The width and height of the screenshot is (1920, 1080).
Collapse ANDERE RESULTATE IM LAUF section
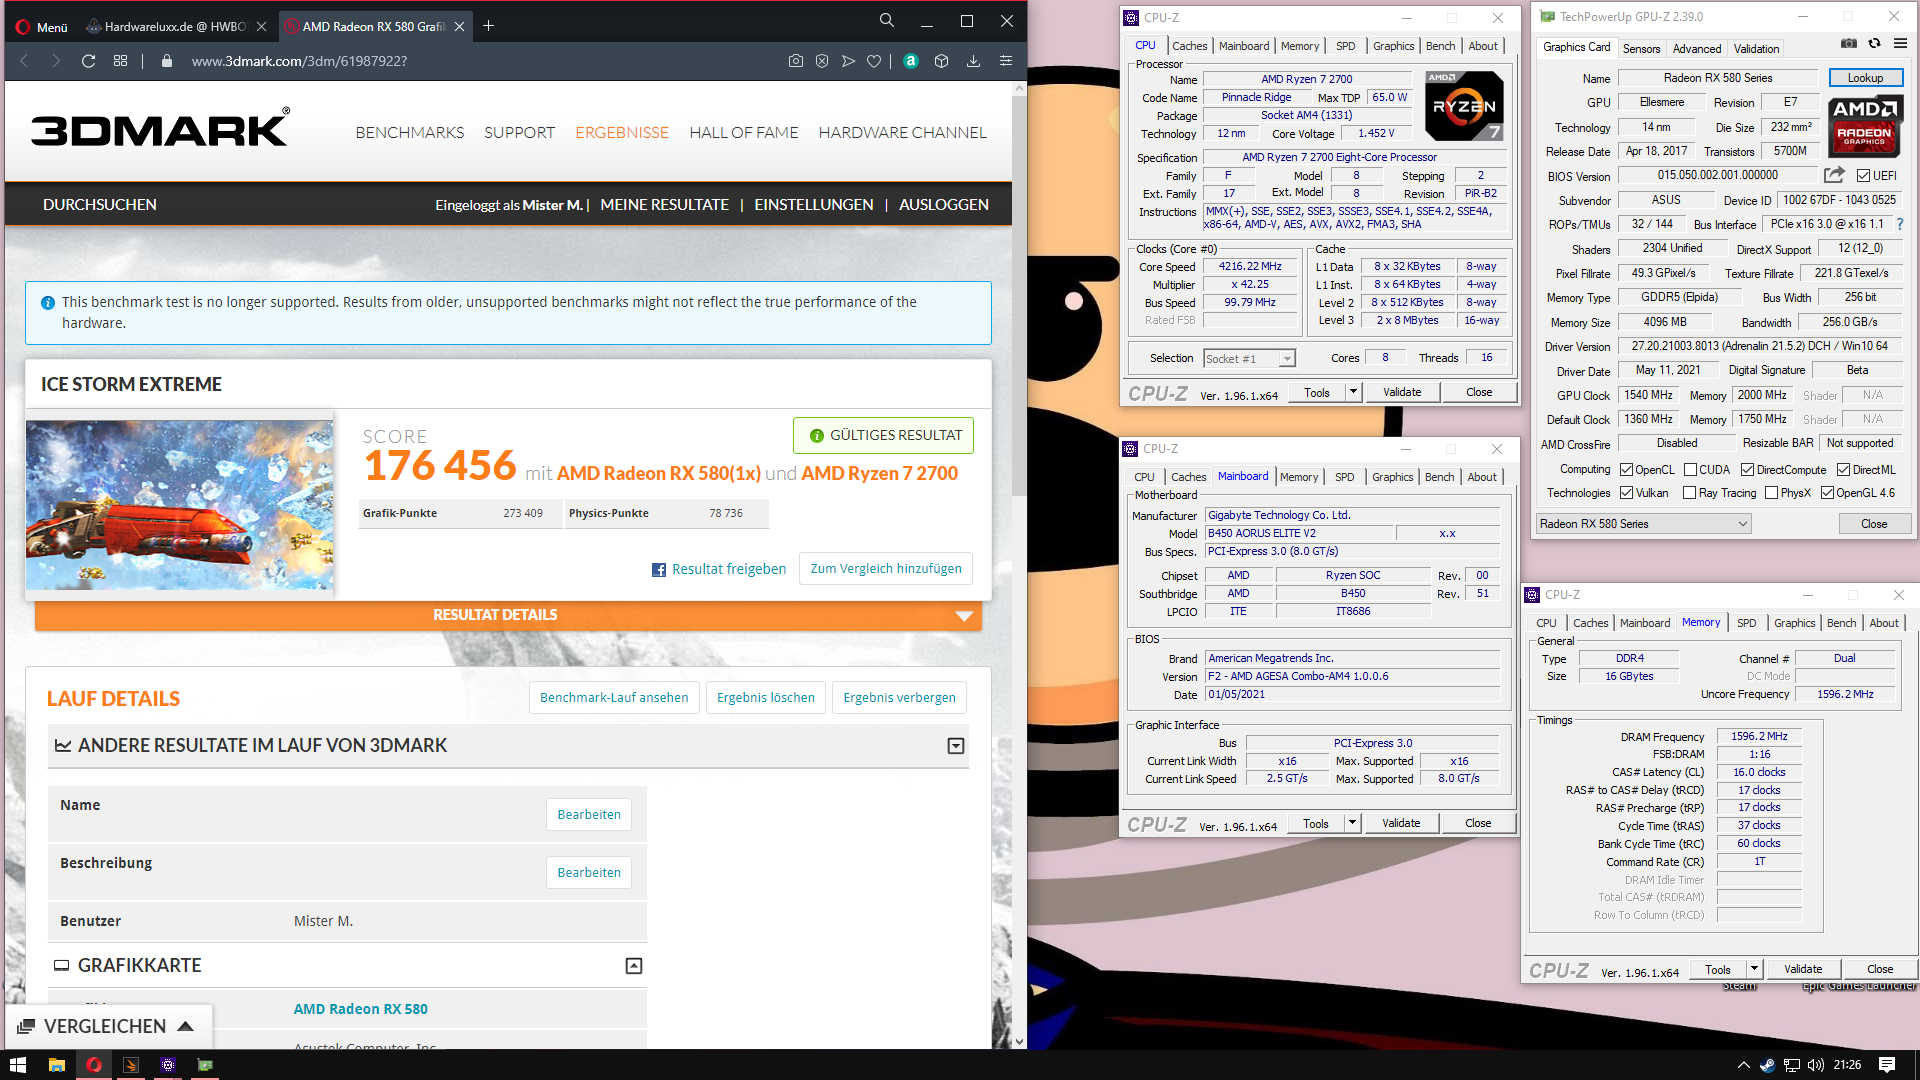pyautogui.click(x=956, y=746)
